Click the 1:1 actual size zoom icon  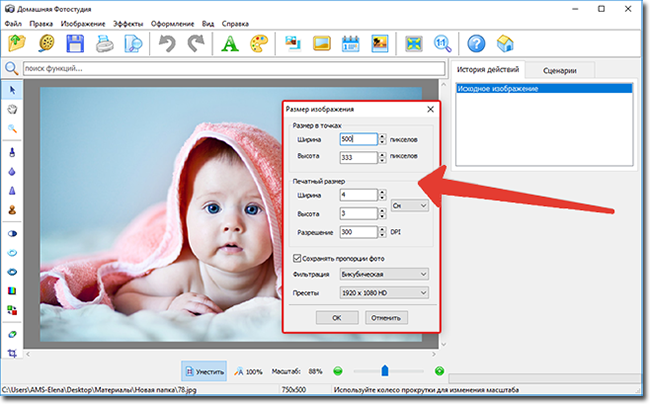point(442,44)
